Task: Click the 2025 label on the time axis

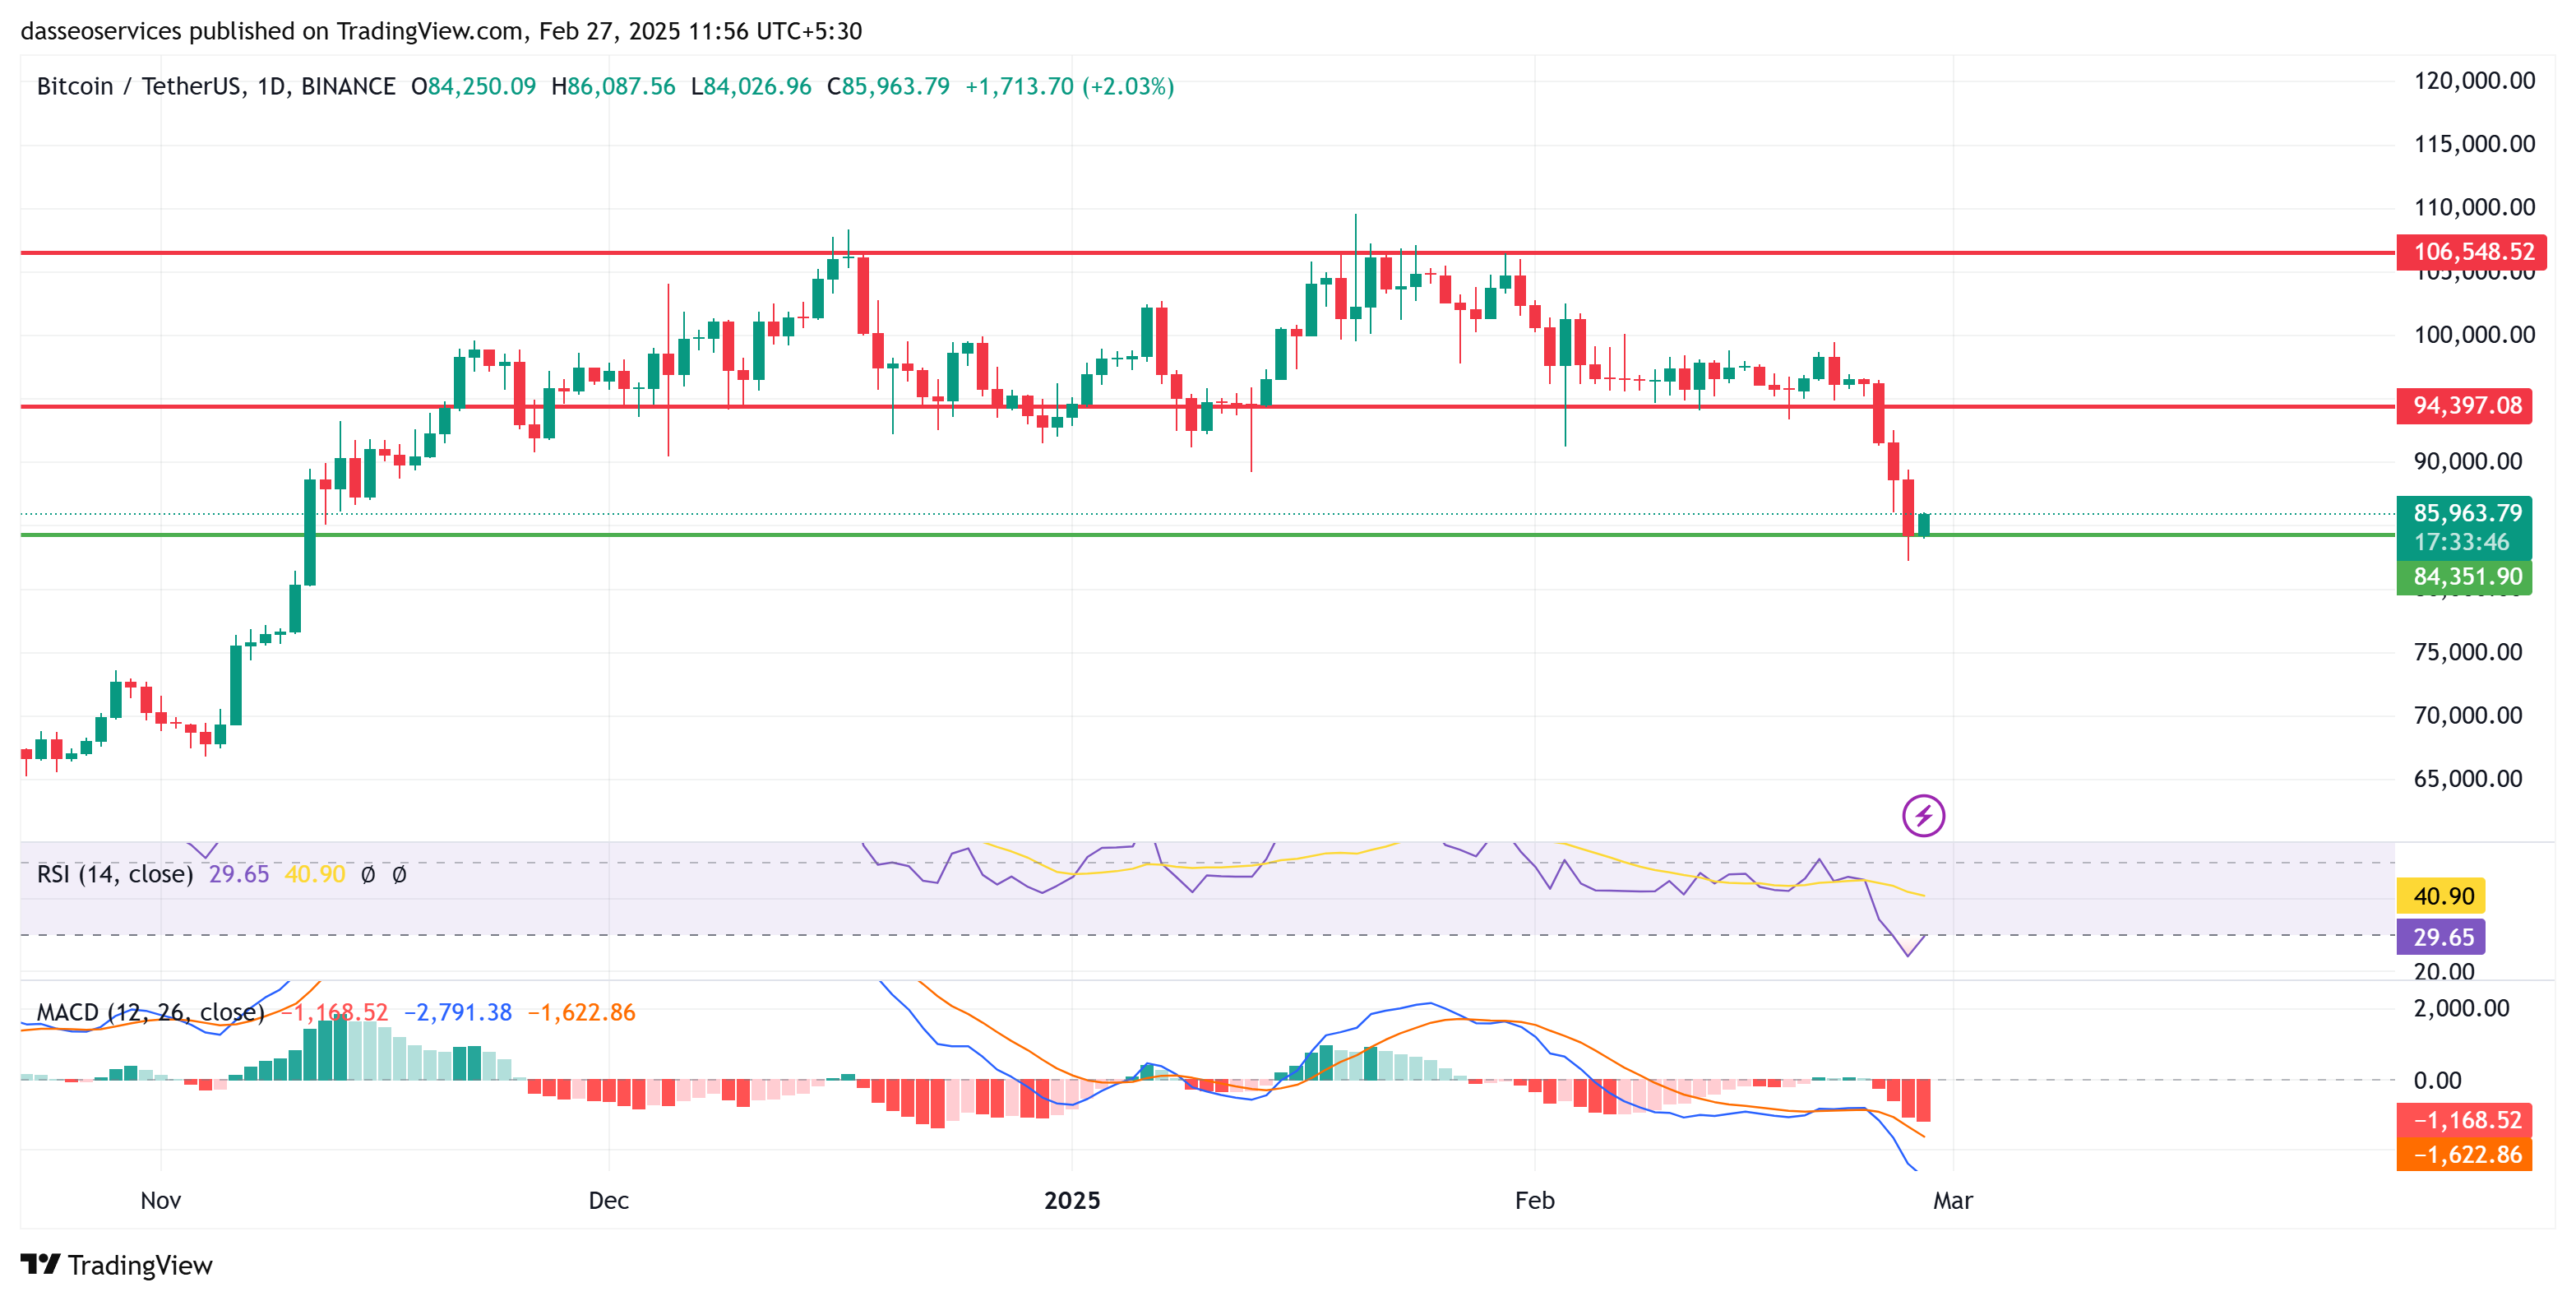Action: (1071, 1200)
